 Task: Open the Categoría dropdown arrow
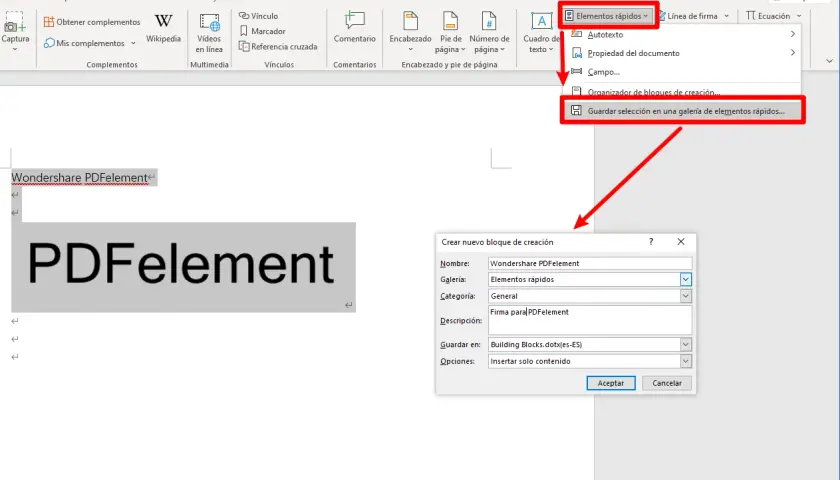click(686, 296)
